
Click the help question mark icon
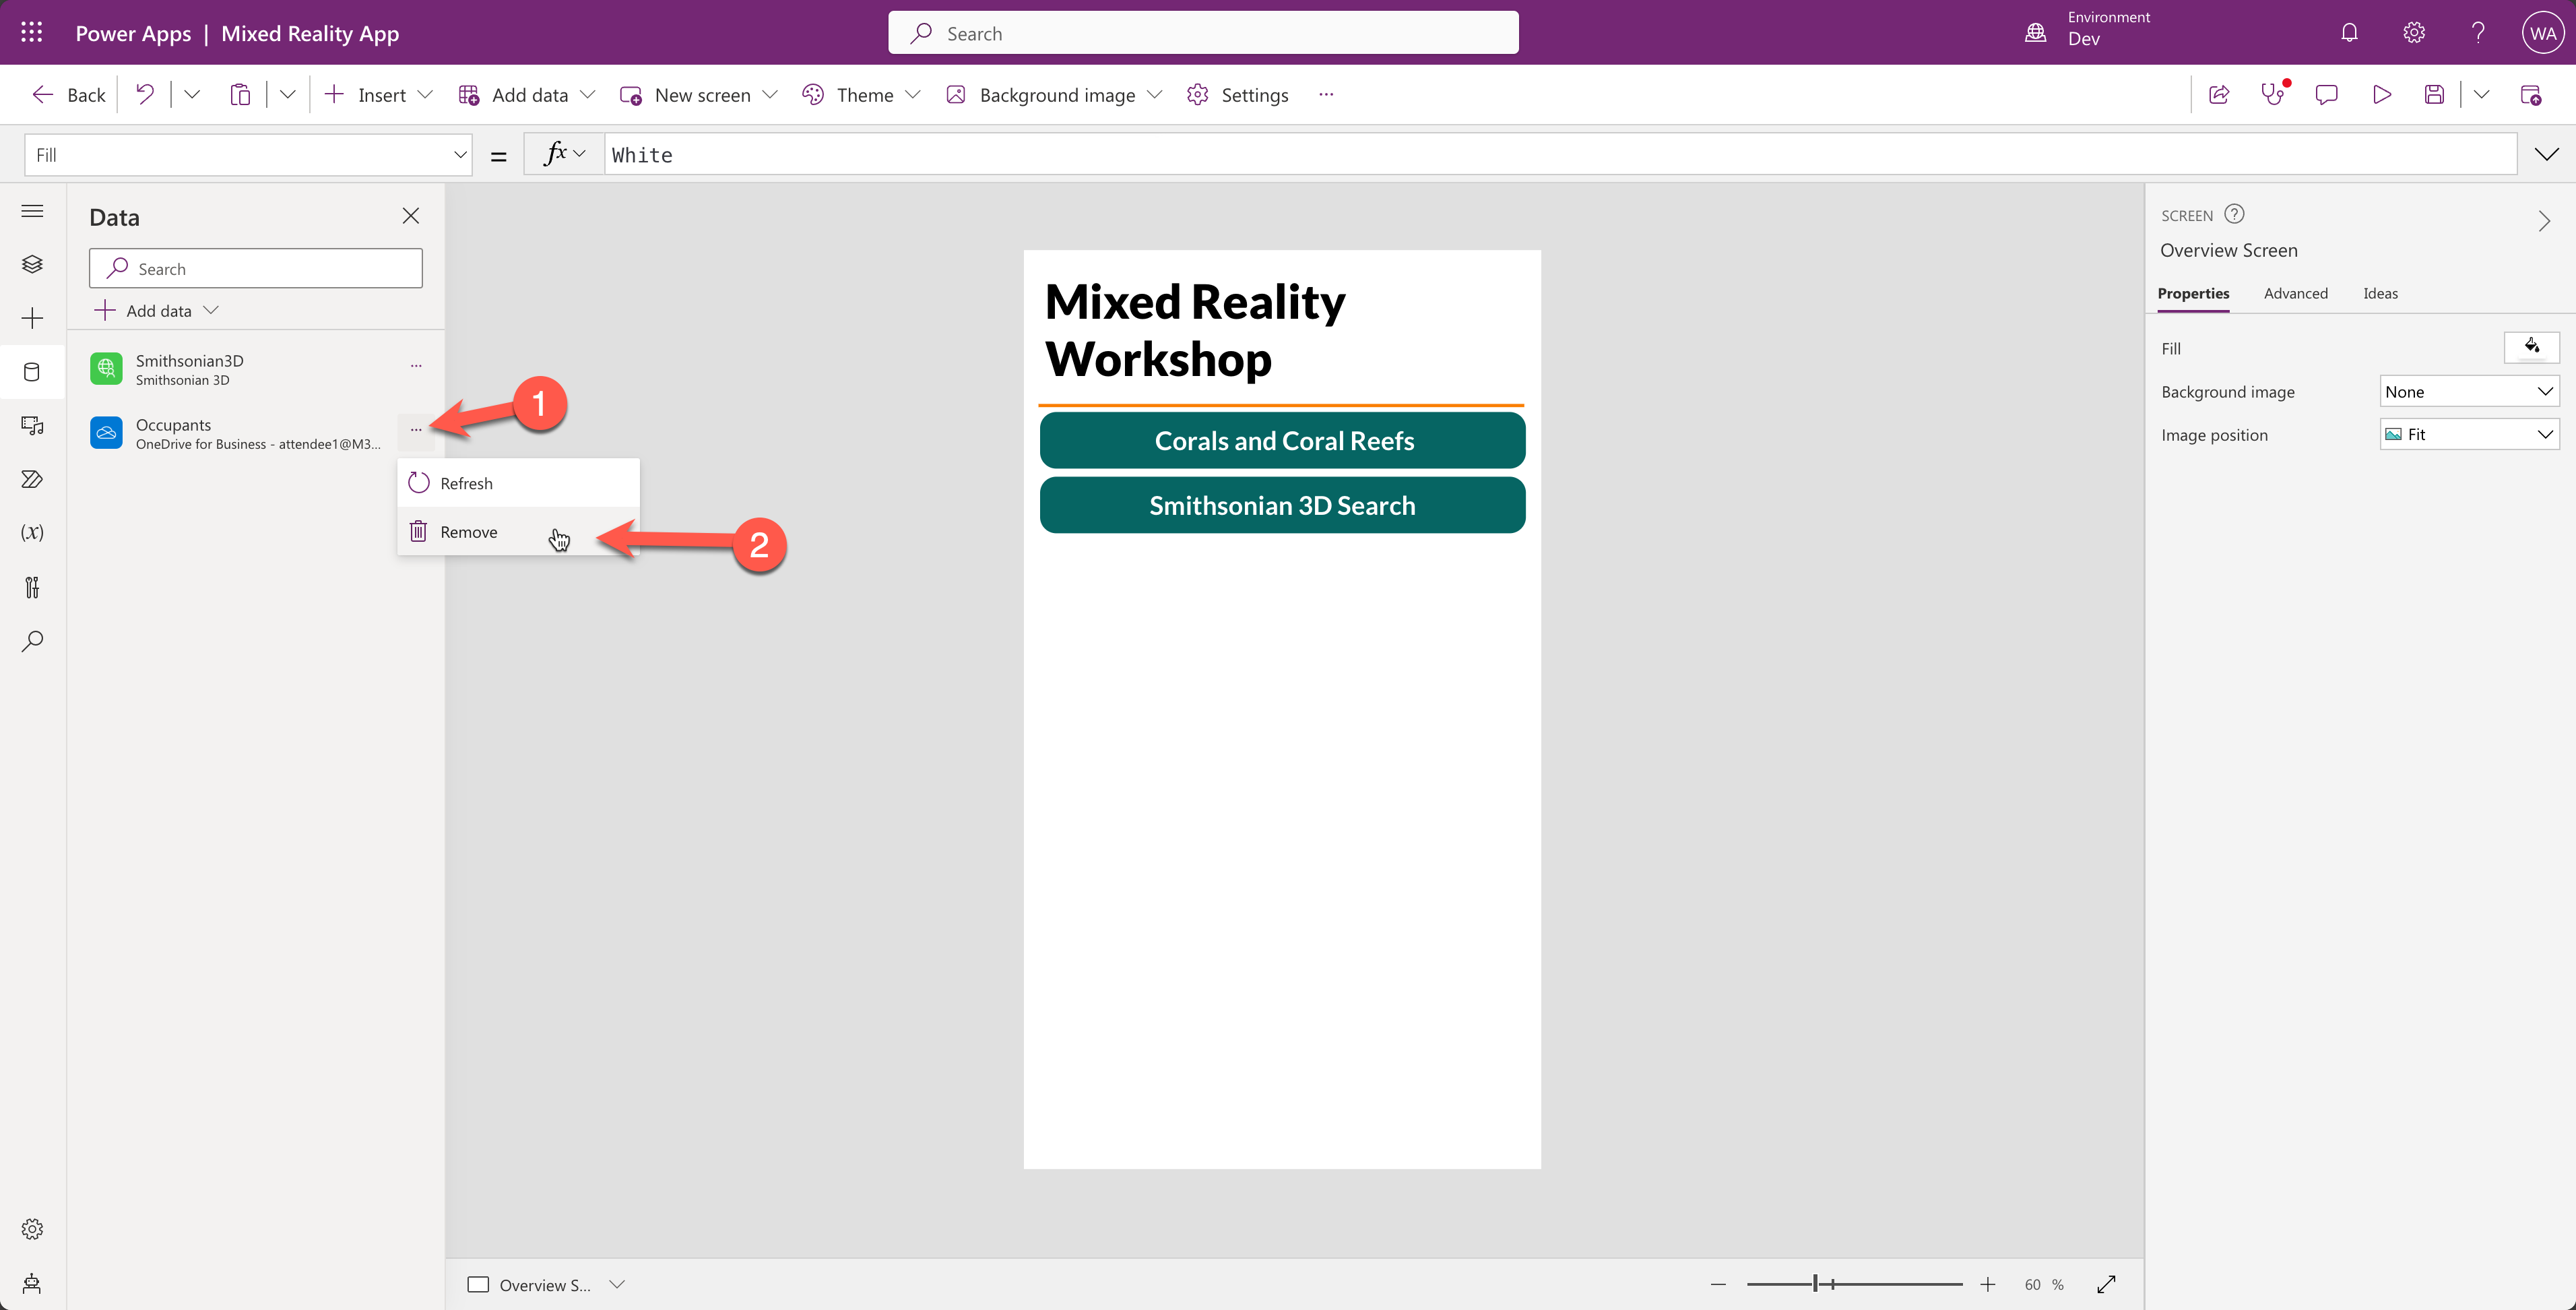coord(2478,33)
